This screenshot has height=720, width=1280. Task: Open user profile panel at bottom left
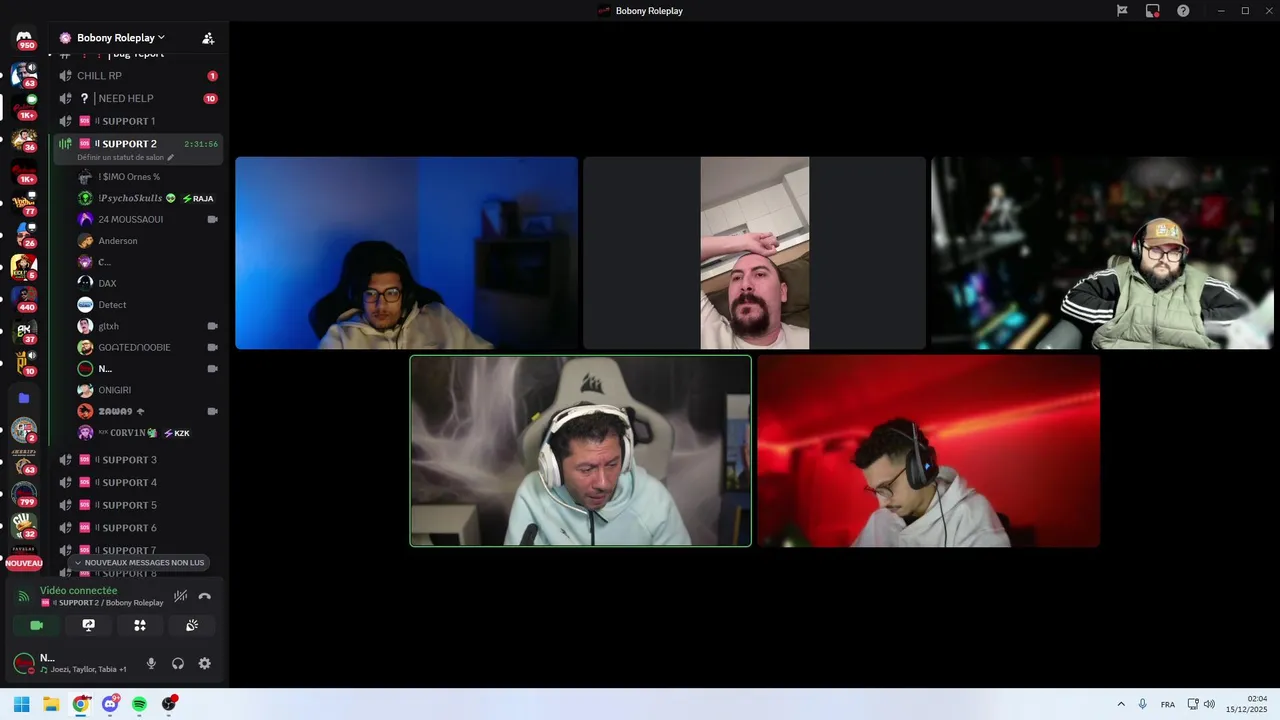tap(70, 663)
